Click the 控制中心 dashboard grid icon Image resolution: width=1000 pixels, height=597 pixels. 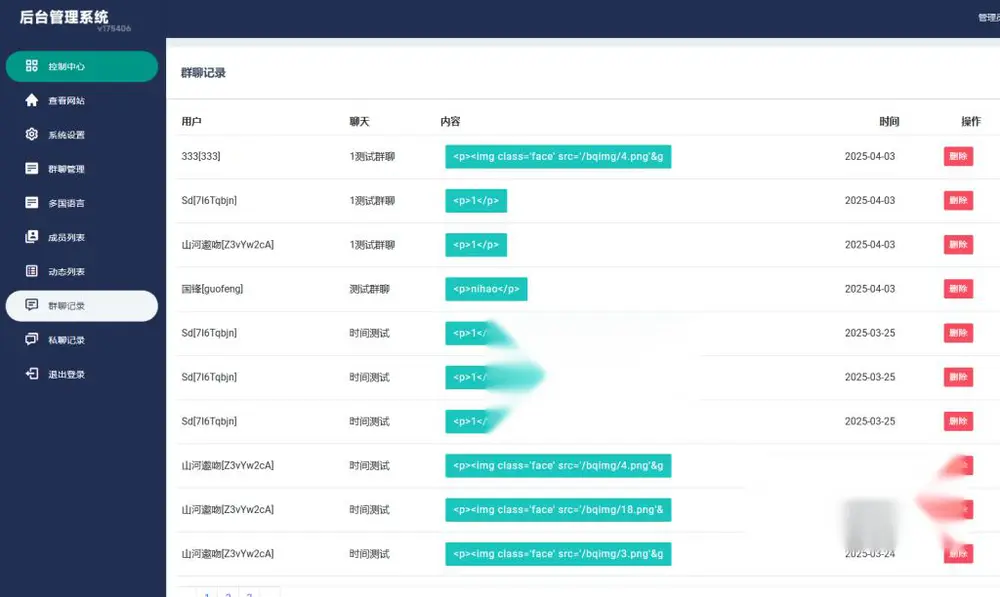[x=31, y=66]
